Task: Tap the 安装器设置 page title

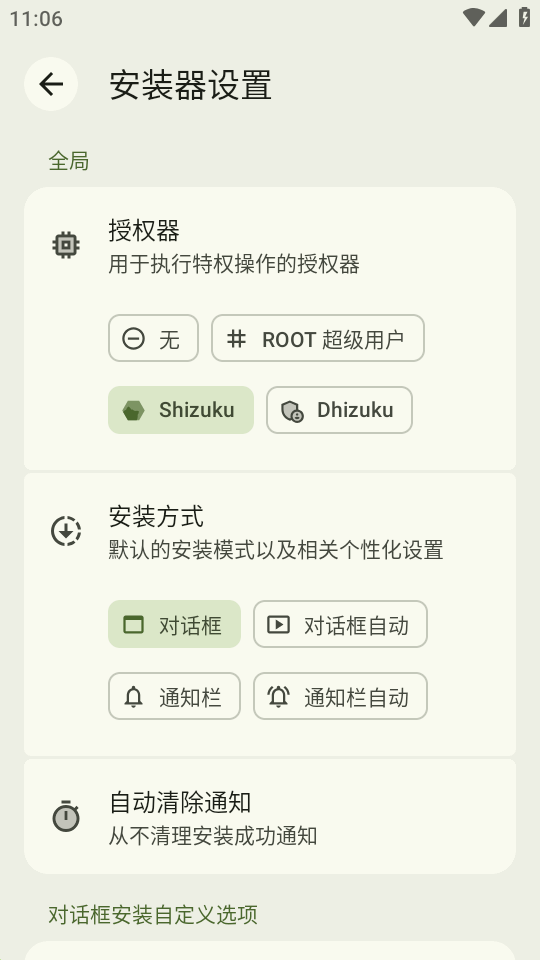Action: pos(190,84)
